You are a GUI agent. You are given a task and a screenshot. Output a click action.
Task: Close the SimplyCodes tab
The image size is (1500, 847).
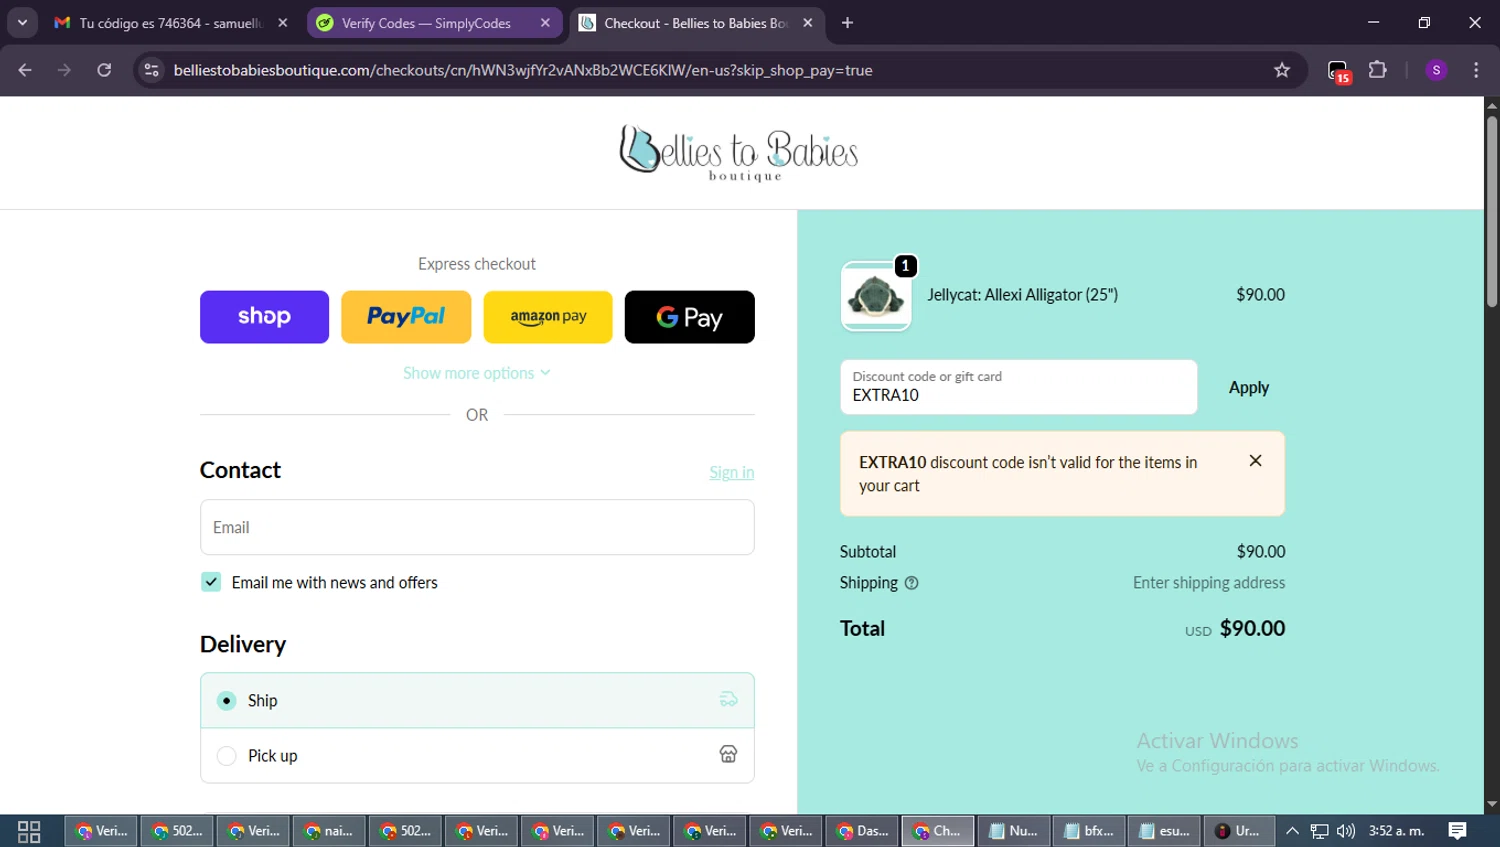[x=545, y=23]
